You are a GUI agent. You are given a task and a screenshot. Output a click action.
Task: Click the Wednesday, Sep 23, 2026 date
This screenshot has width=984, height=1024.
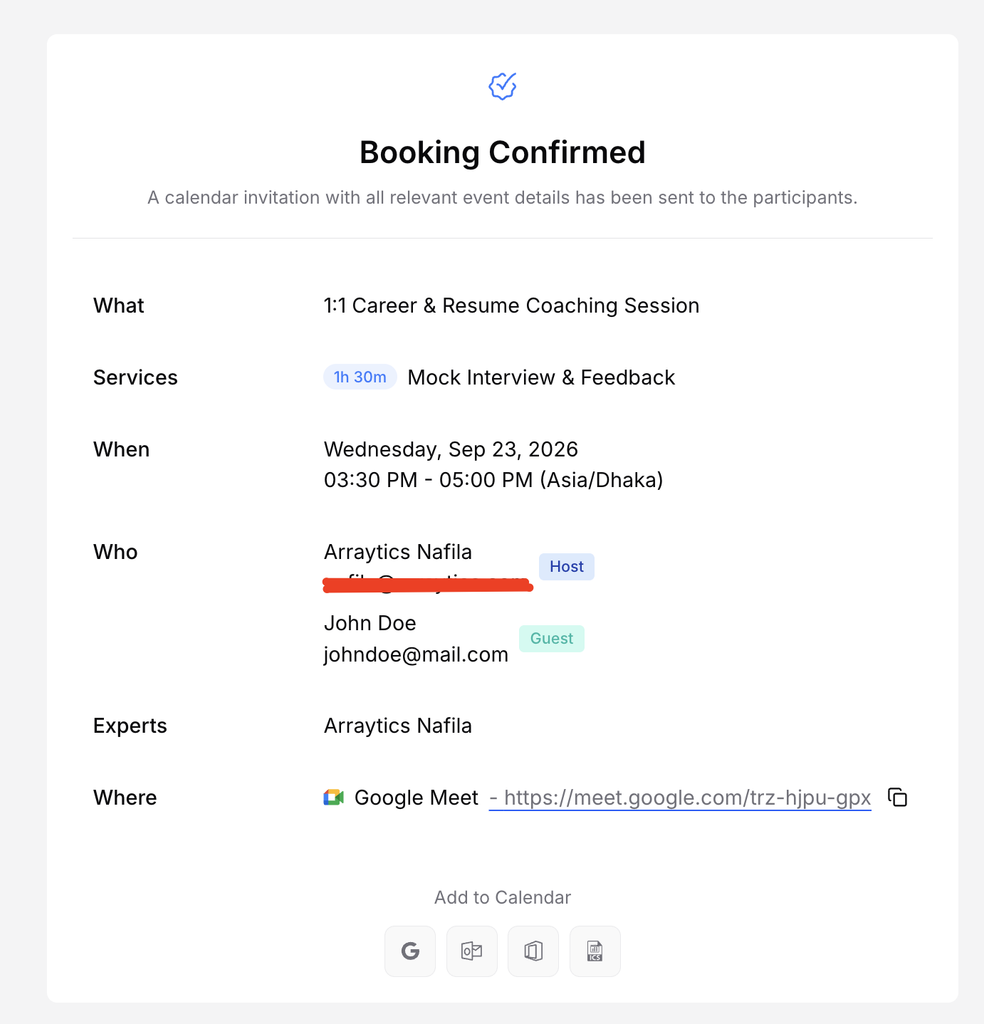[x=451, y=449]
